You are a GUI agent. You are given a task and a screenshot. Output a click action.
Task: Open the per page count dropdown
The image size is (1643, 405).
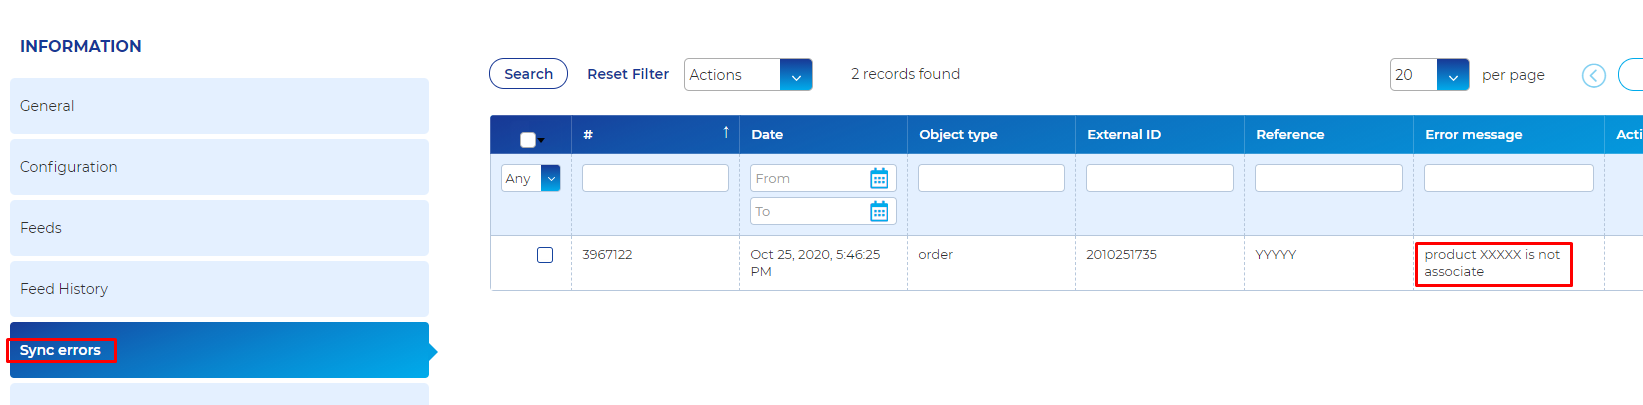[x=1452, y=75]
